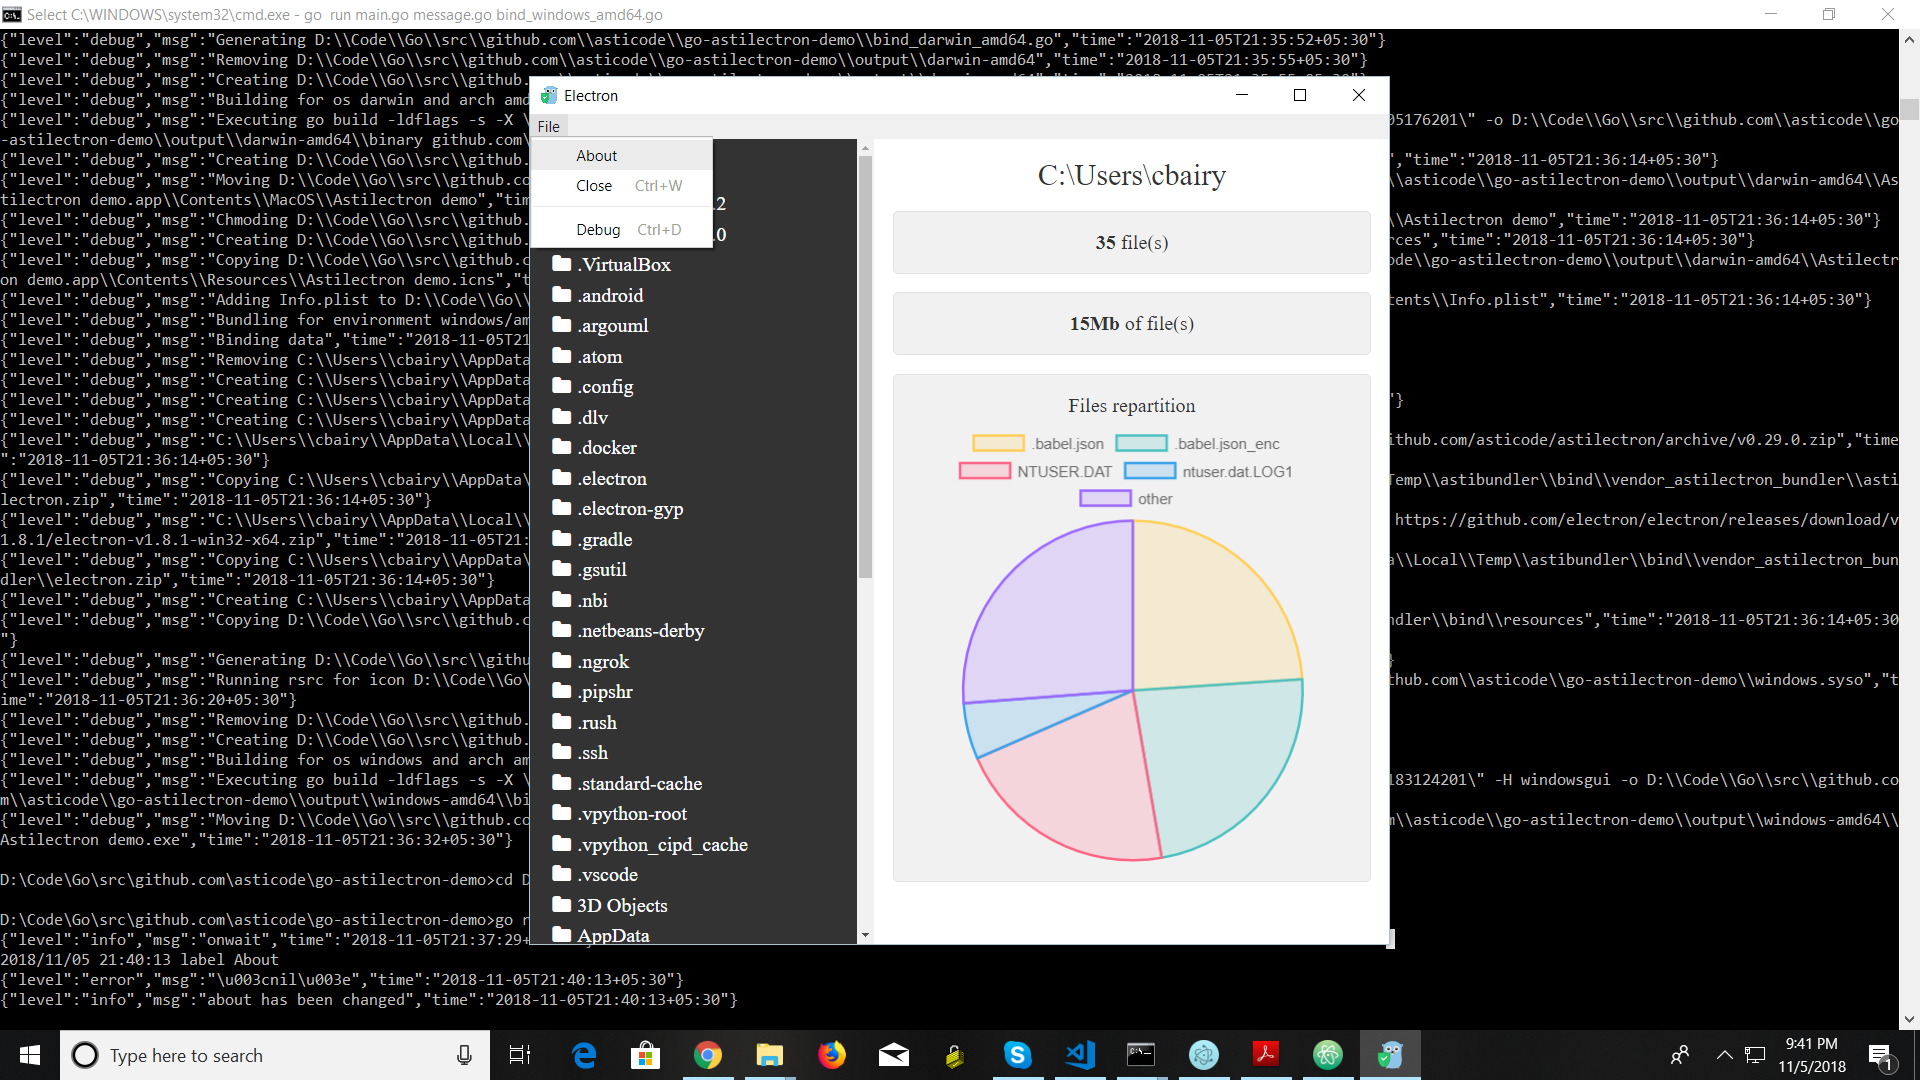Click the Electron logo in the title bar

550,95
